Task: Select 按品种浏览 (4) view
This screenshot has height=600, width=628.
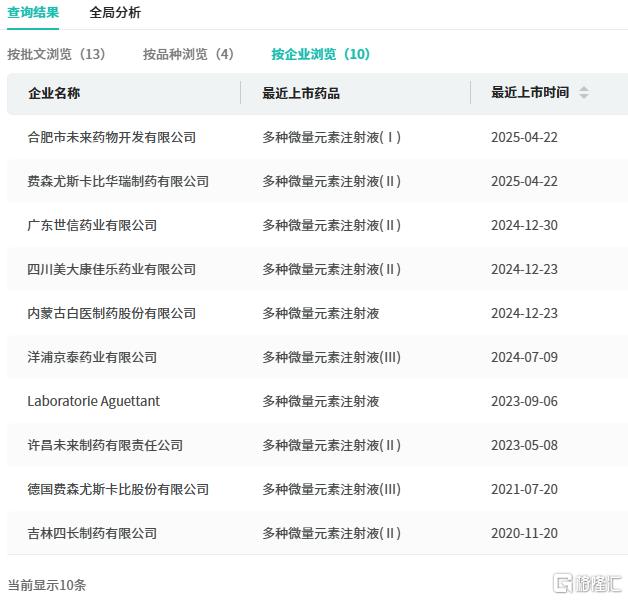Action: point(189,54)
